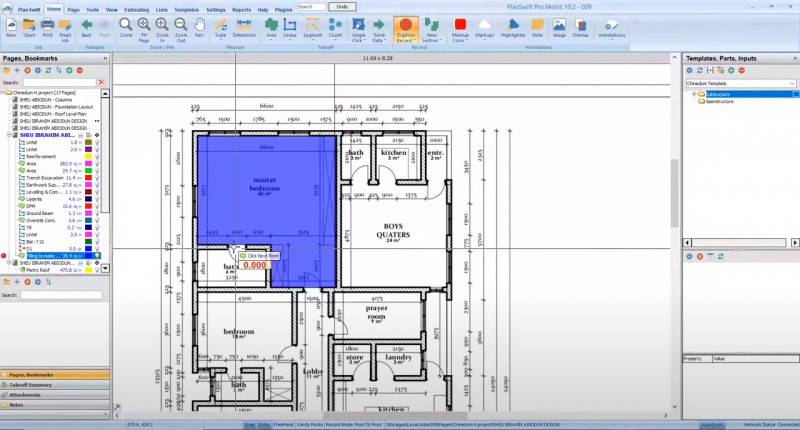Collapse the Chinedum H.project tree node
This screenshot has width=800, height=430.
click(4, 92)
